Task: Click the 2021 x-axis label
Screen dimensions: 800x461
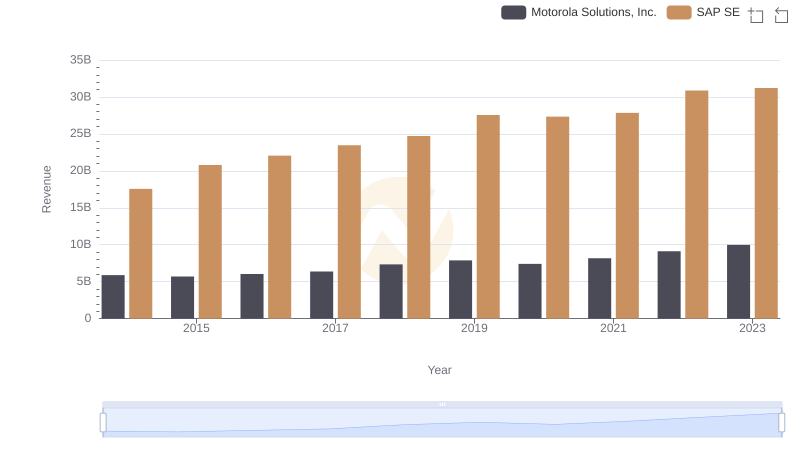Action: coord(613,328)
